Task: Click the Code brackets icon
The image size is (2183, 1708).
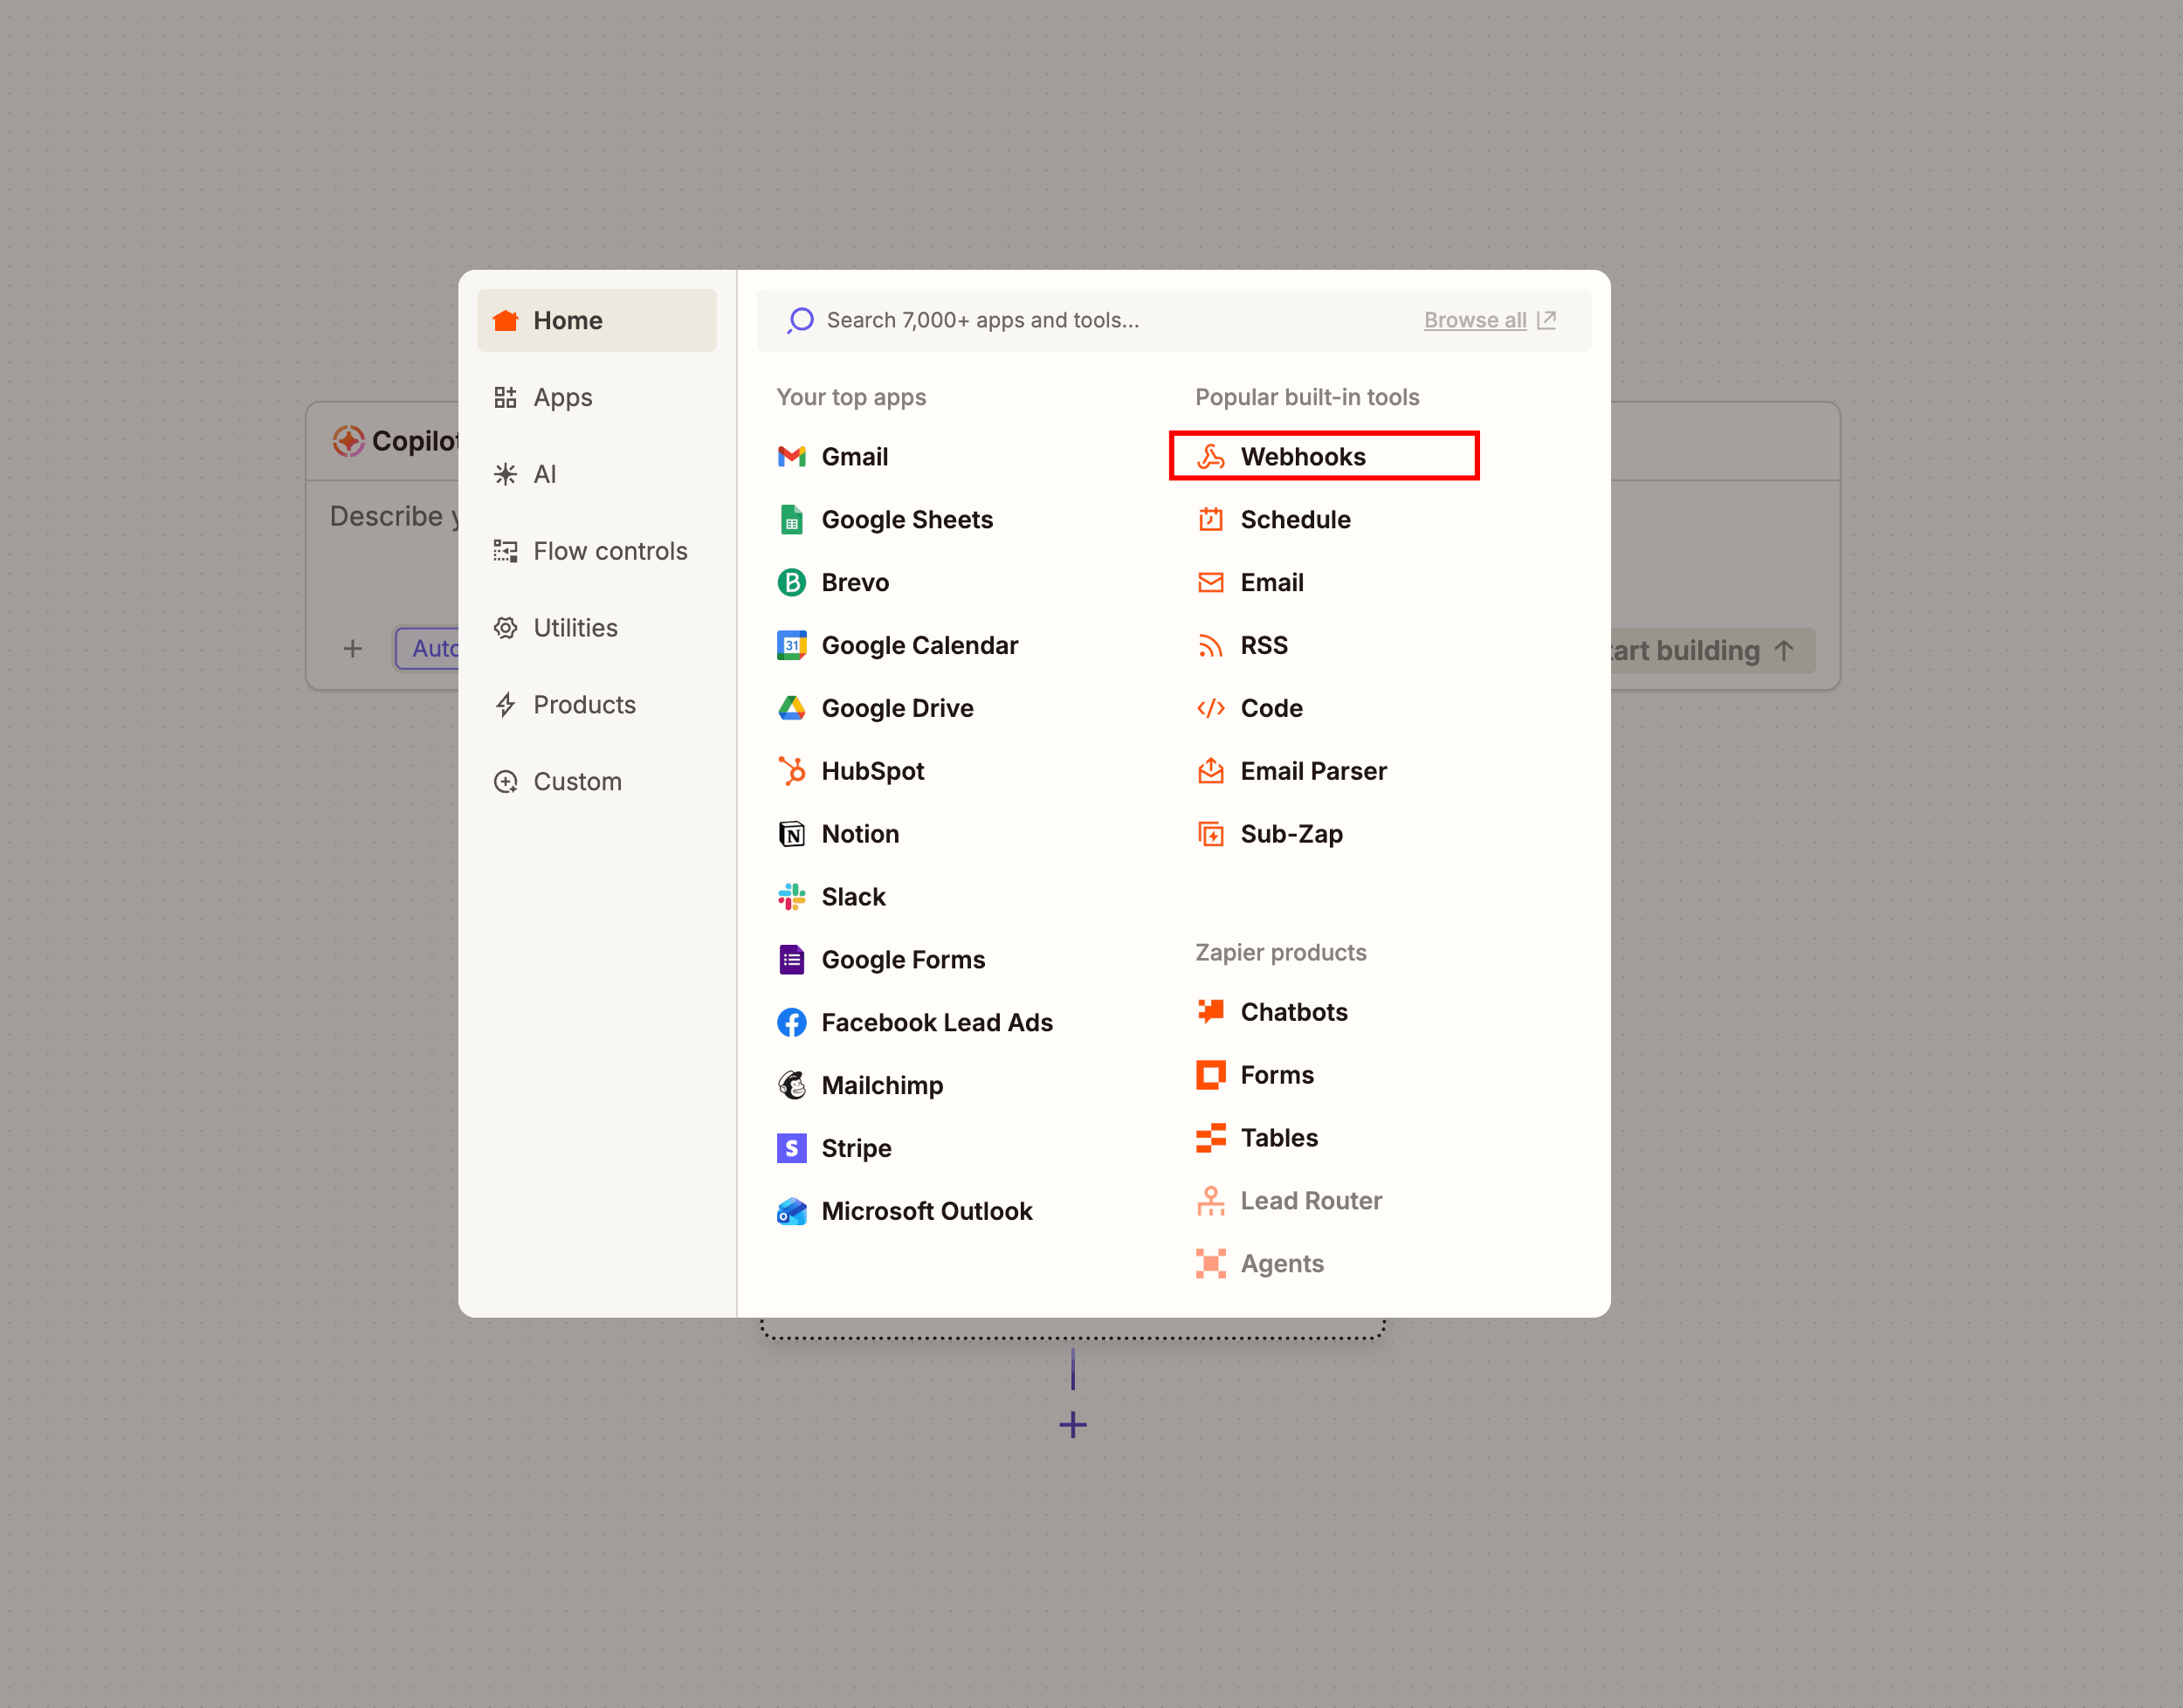Action: click(1210, 708)
